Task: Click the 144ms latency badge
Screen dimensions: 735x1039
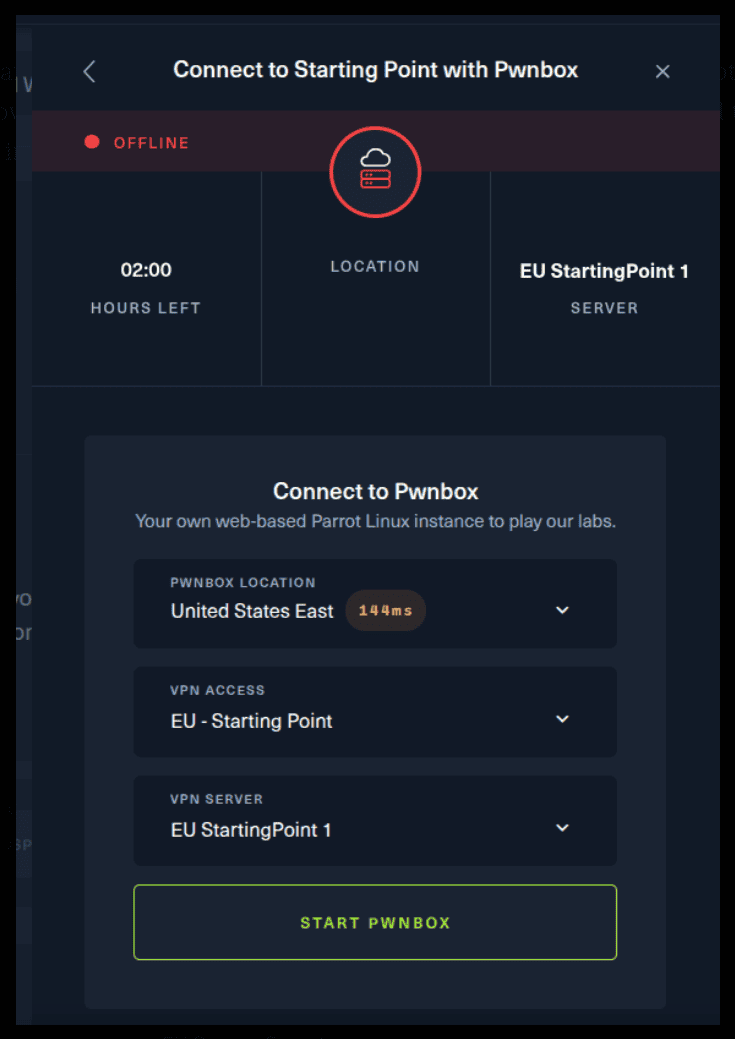Action: click(385, 611)
